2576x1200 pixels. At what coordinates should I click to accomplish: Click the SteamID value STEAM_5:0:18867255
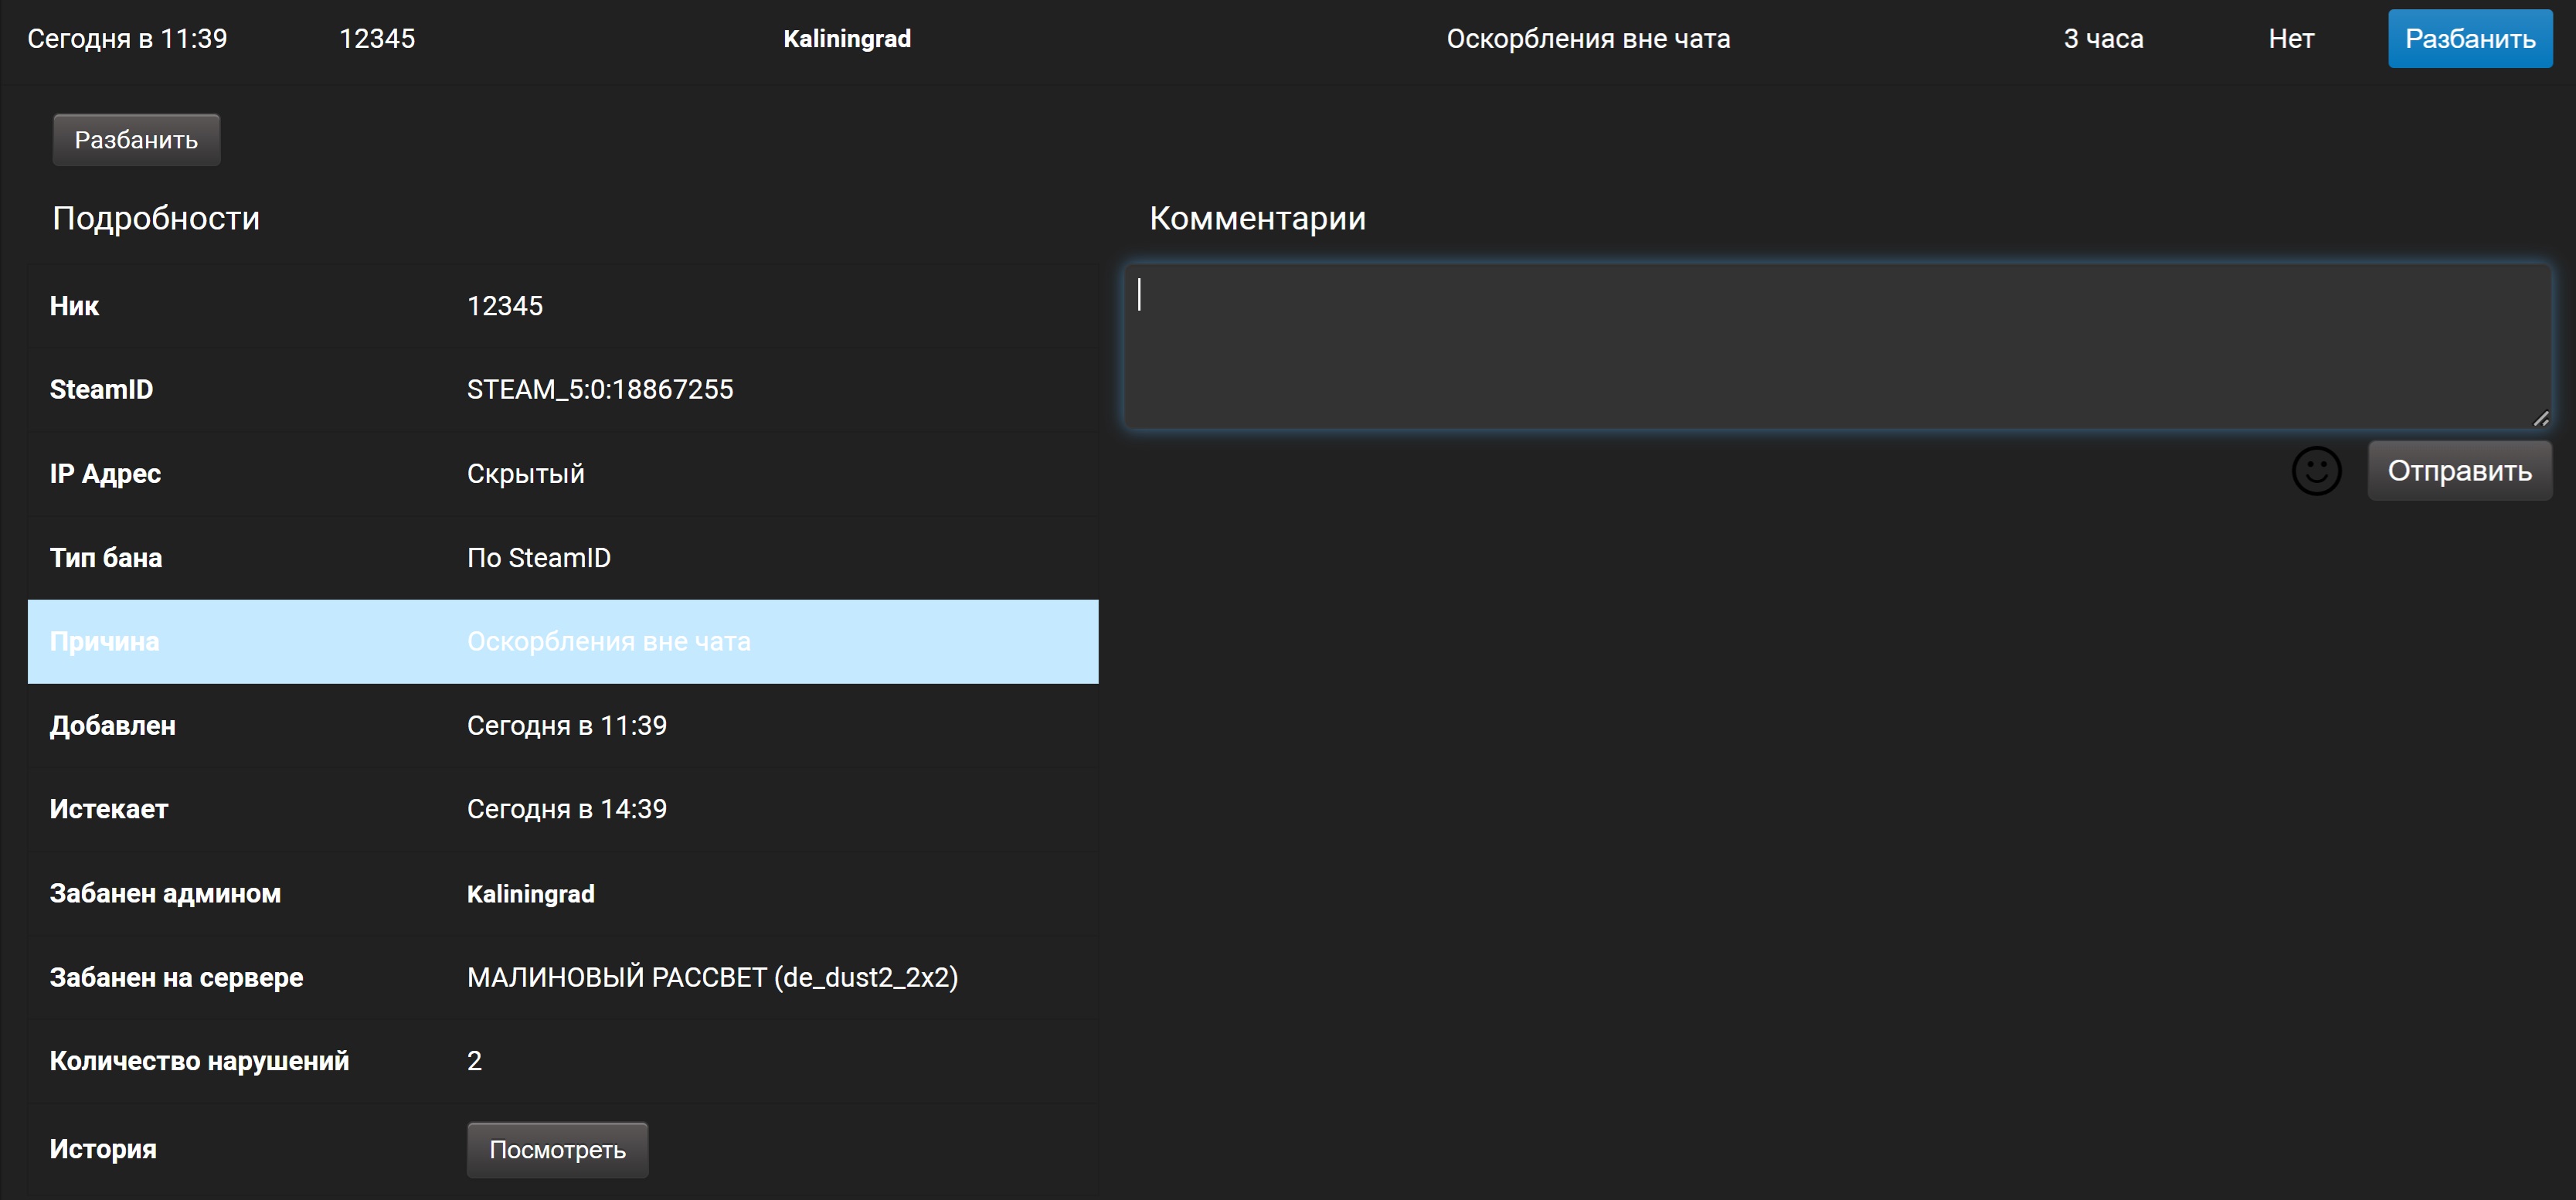tap(599, 390)
